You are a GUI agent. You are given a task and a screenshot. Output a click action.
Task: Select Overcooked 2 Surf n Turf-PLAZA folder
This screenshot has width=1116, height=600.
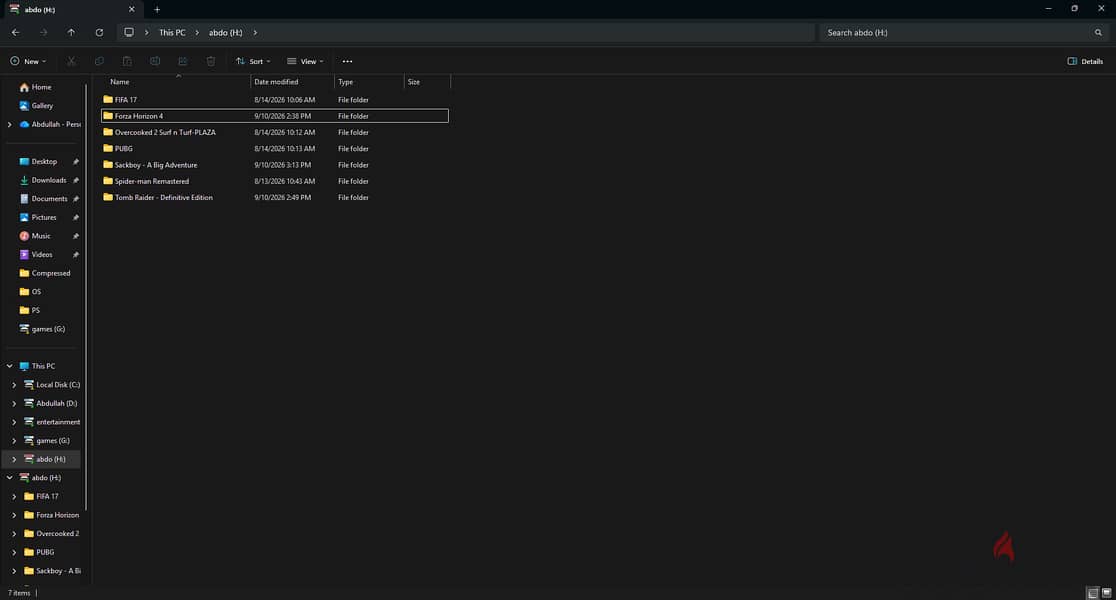(275, 132)
